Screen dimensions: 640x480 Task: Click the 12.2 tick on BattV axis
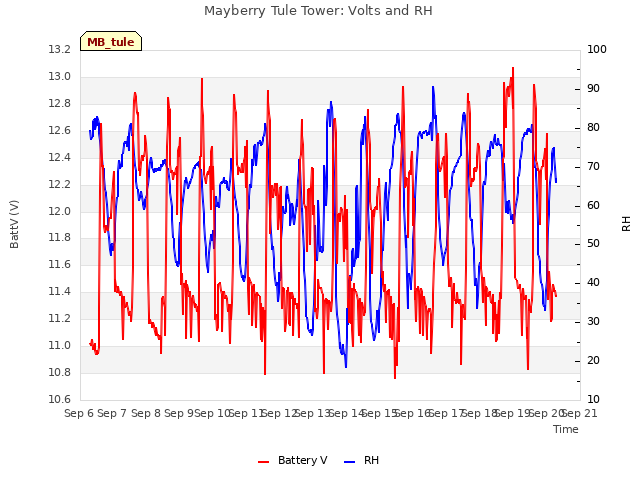[x=60, y=184]
